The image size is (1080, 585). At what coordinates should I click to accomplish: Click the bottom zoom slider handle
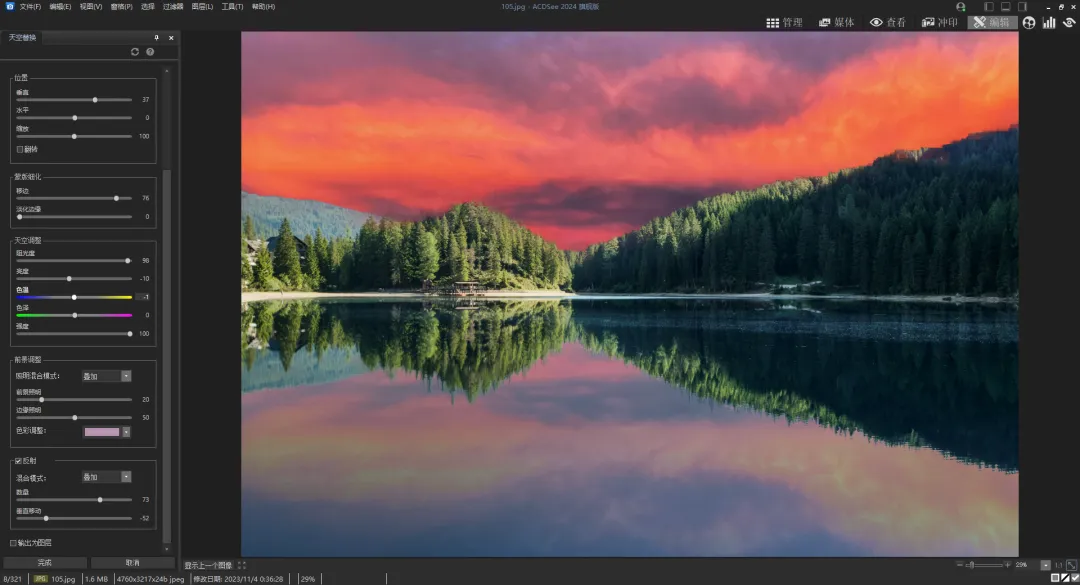[972, 565]
